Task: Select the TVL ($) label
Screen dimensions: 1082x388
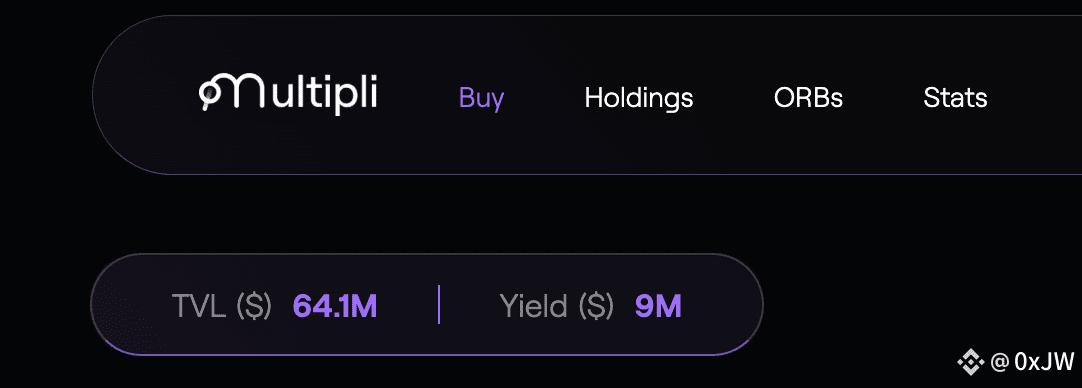Action: pos(221,306)
